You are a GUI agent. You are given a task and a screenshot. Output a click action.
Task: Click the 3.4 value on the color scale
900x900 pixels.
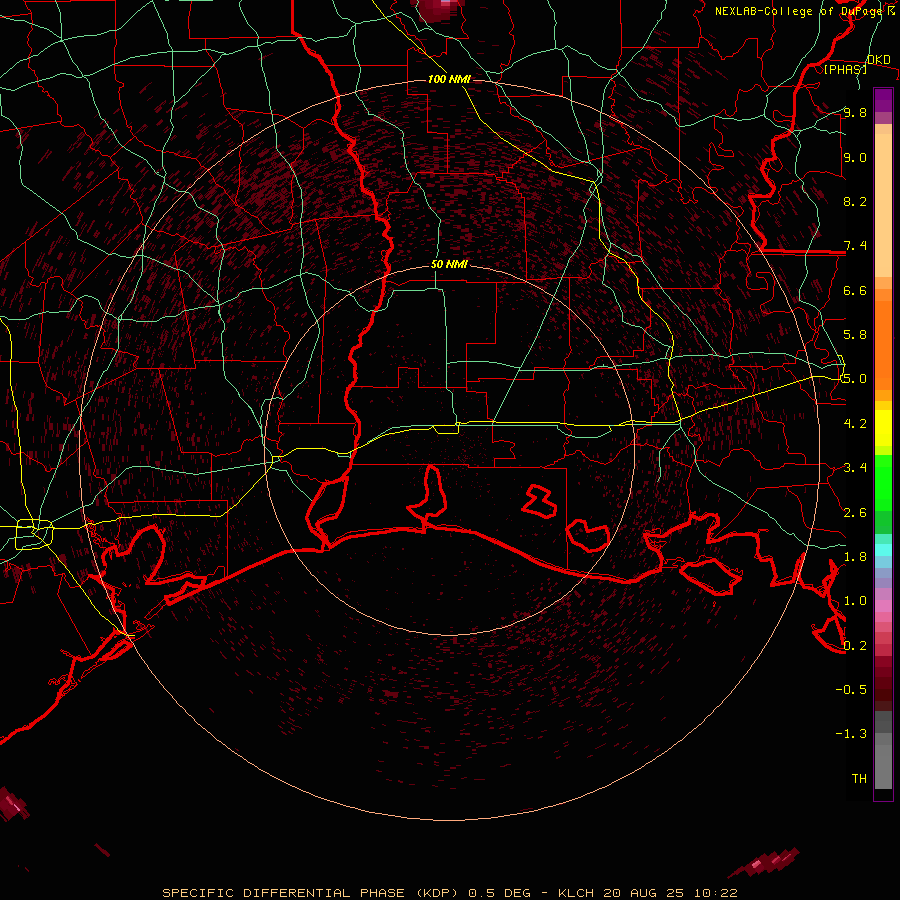point(855,468)
